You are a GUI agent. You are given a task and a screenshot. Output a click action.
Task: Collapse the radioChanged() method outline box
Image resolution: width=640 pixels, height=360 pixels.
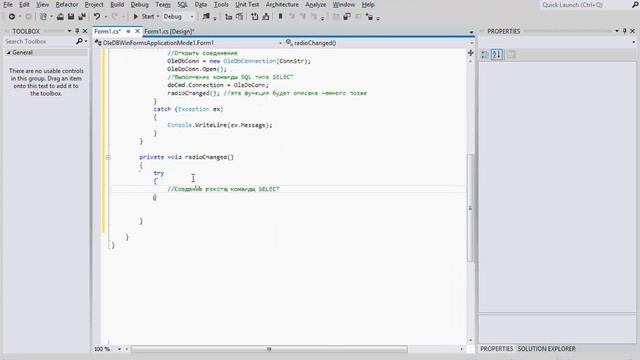pos(108,157)
